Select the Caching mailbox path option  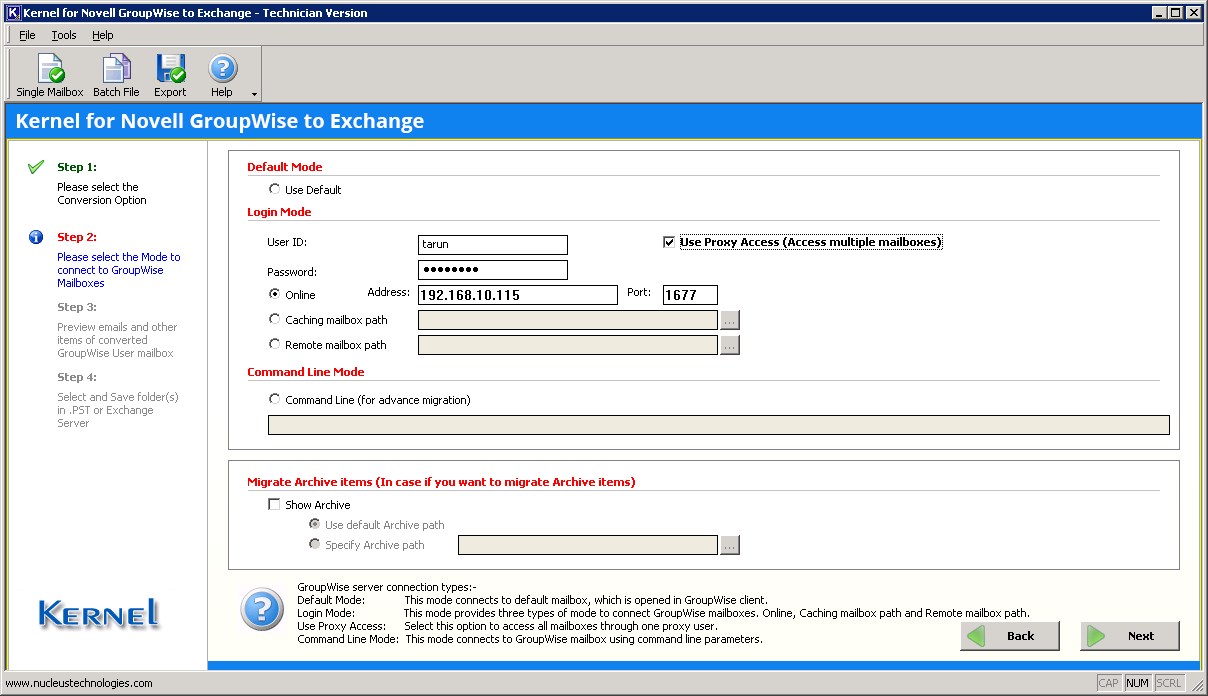(x=275, y=320)
